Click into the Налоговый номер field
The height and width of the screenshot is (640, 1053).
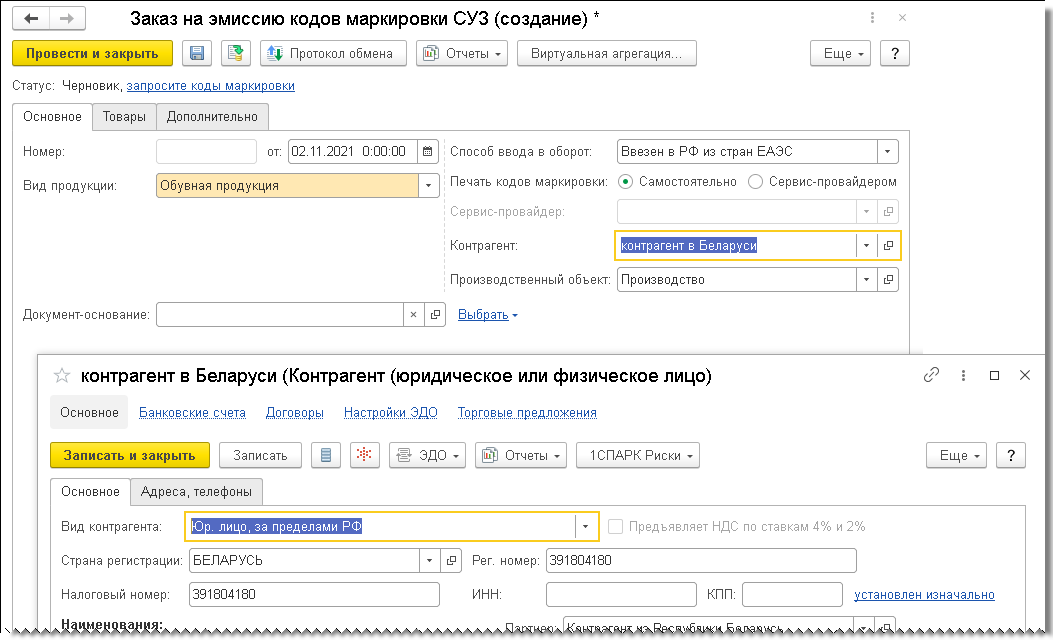pyautogui.click(x=314, y=594)
